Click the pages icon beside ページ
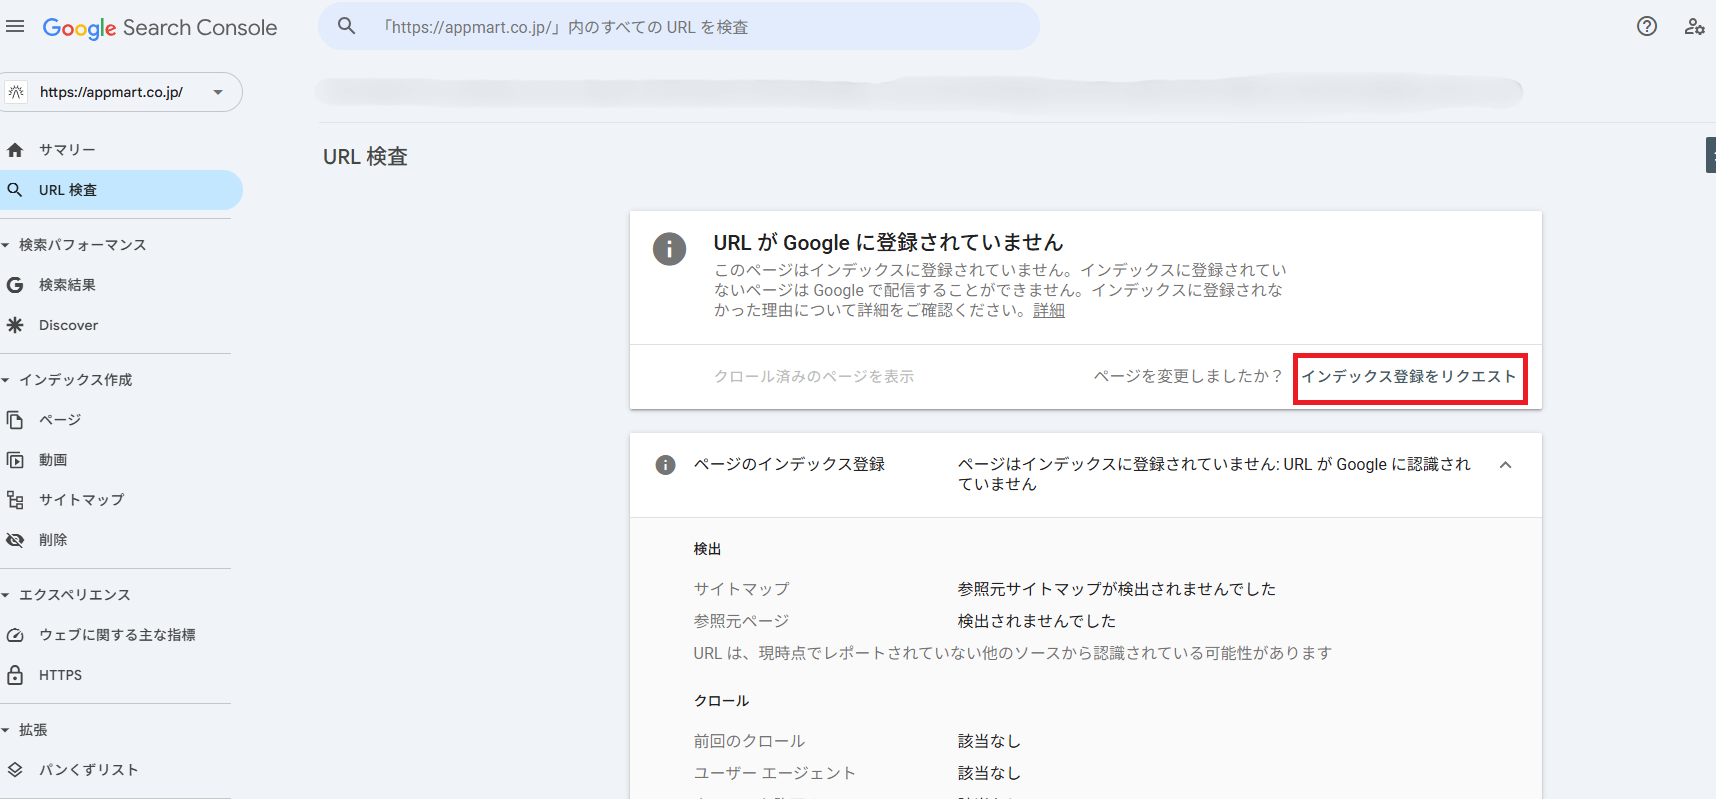1716x799 pixels. point(15,420)
